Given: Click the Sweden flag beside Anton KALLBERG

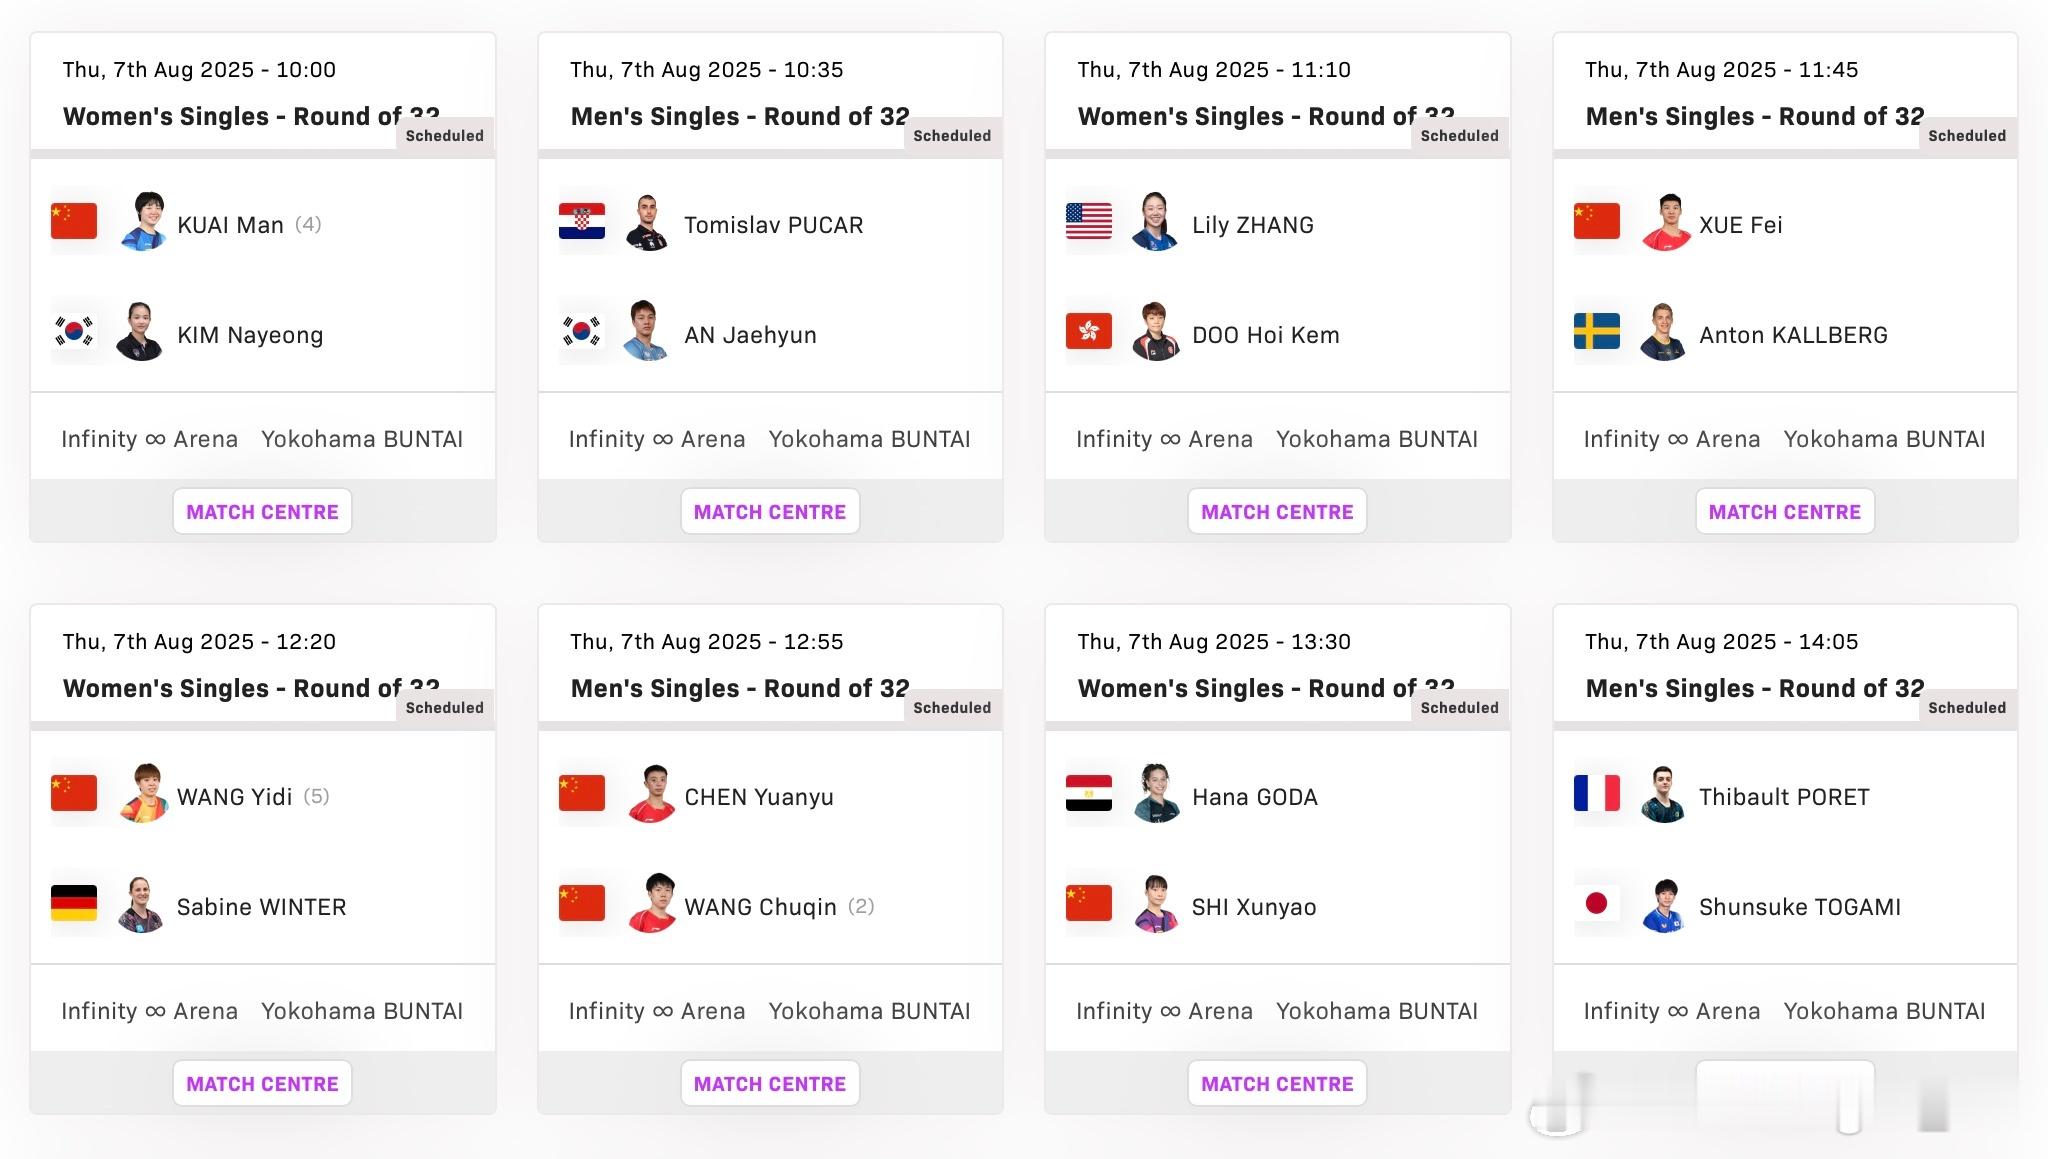Looking at the screenshot, I should [x=1597, y=331].
